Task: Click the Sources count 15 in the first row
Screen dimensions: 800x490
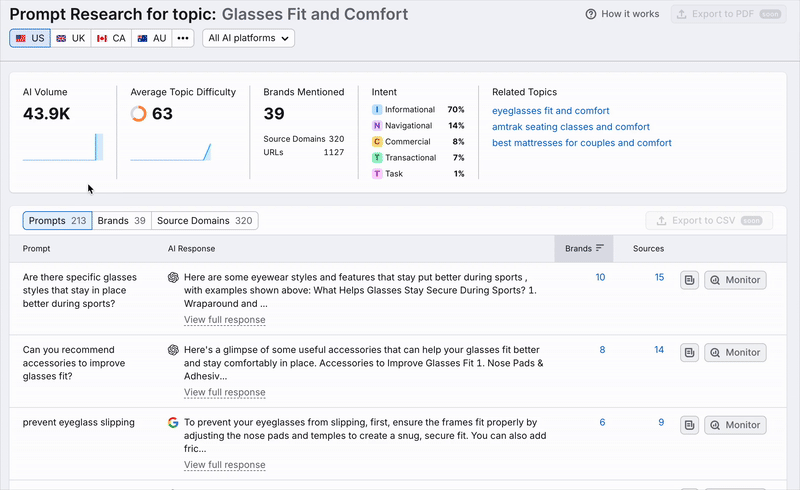Action: point(659,277)
